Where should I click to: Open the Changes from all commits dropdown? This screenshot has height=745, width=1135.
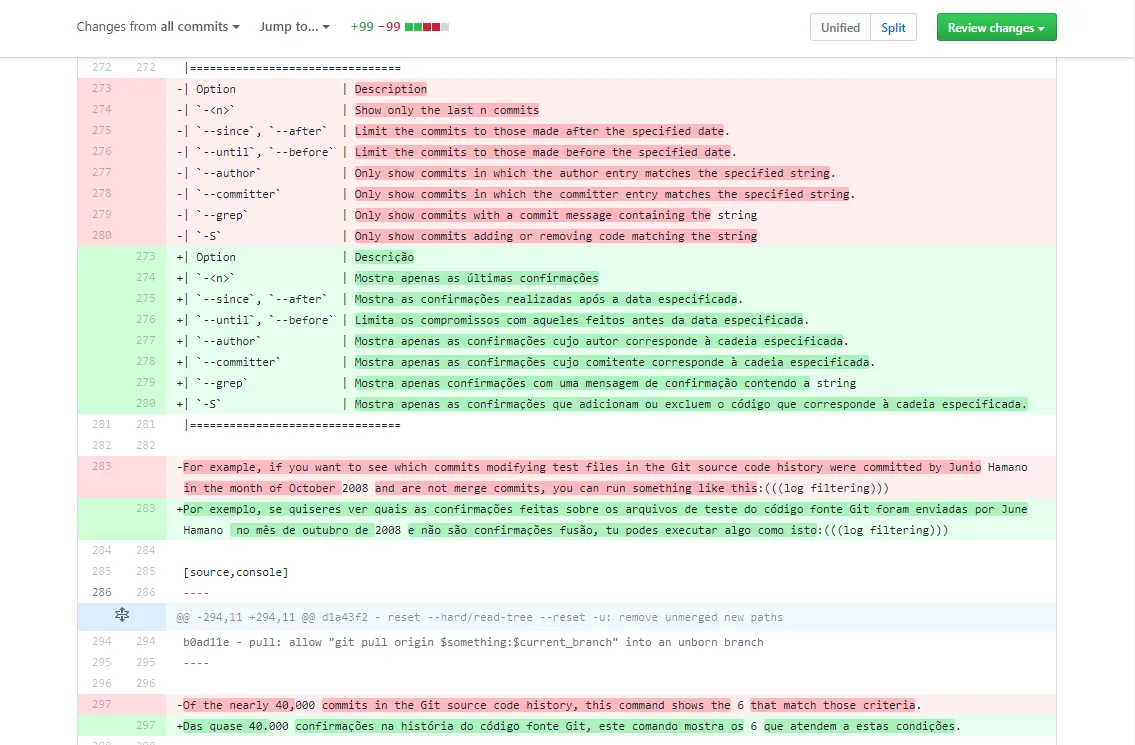(158, 27)
